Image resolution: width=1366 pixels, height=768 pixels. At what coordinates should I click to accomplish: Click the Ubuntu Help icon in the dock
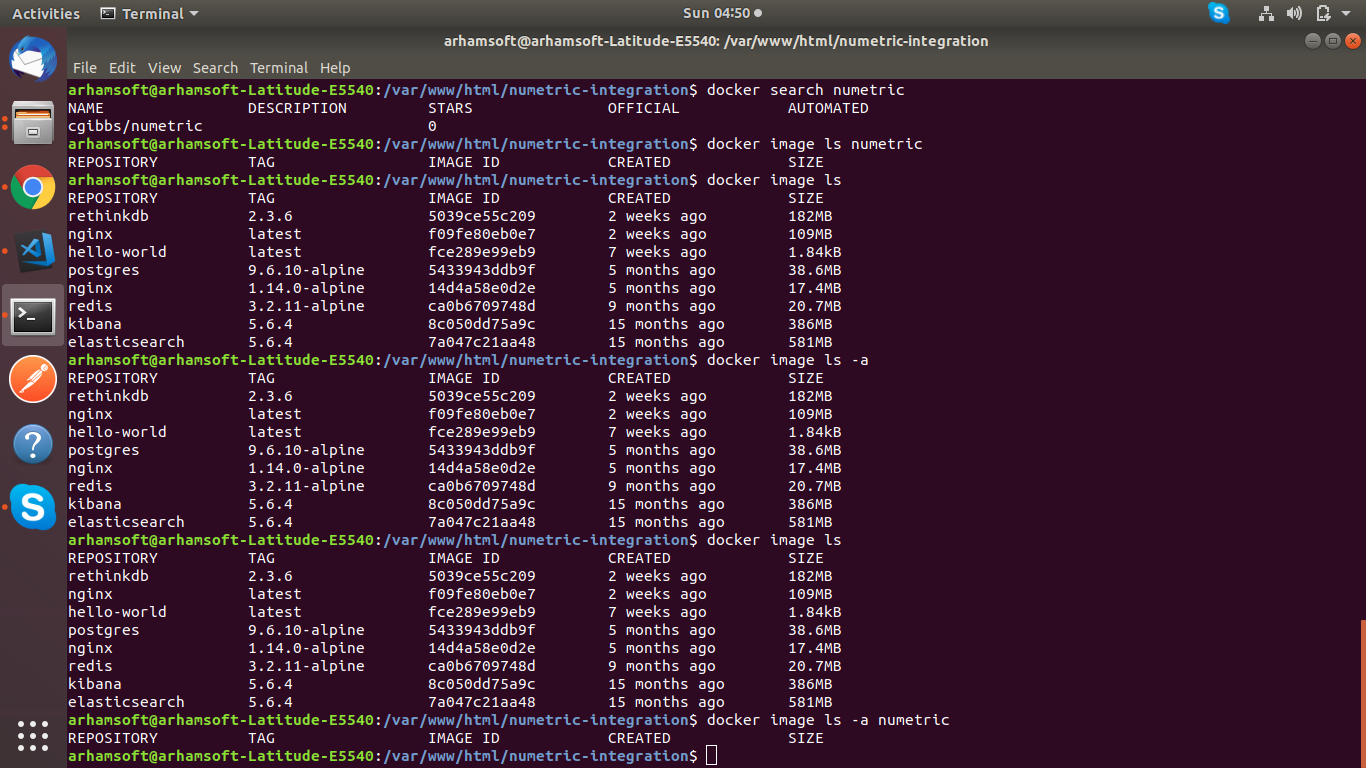tap(33, 443)
